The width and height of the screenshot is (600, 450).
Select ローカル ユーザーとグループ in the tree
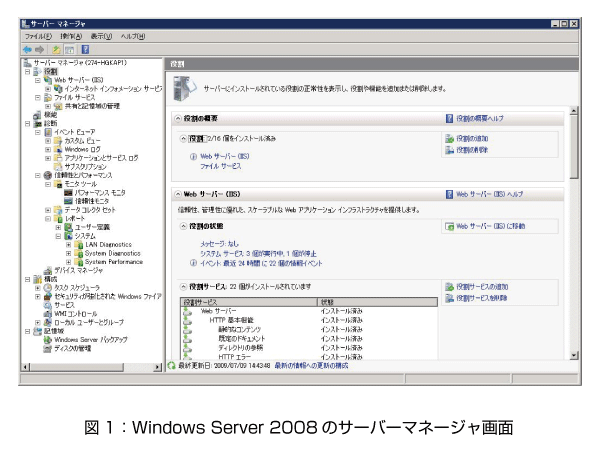click(89, 322)
